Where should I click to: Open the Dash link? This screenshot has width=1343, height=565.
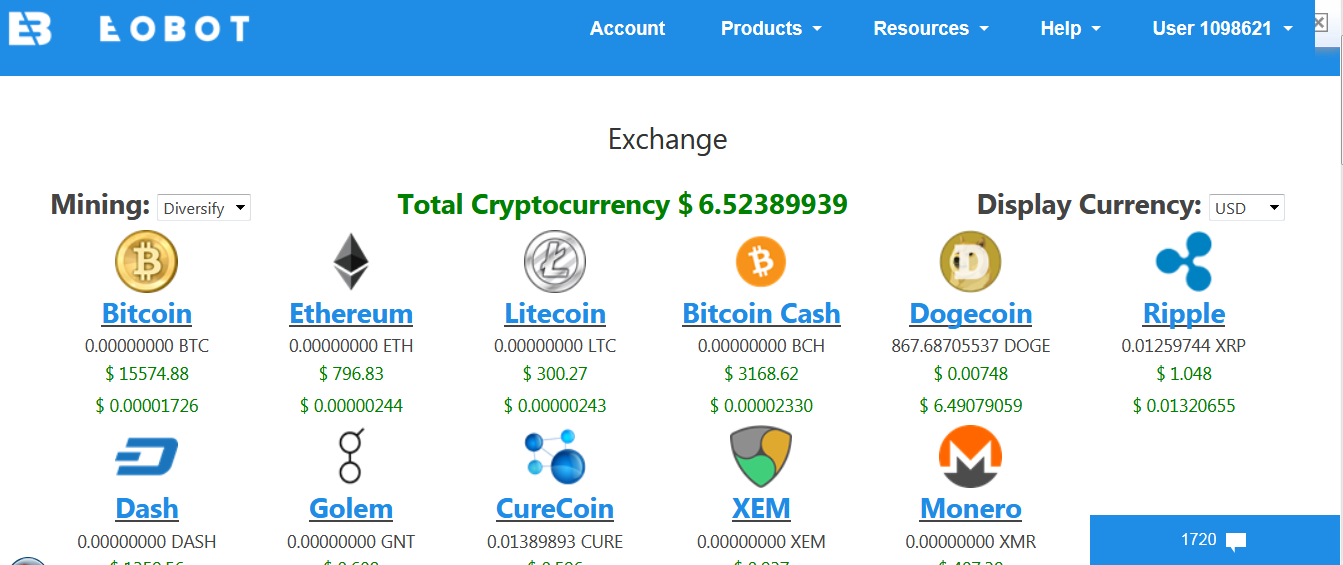(x=147, y=509)
